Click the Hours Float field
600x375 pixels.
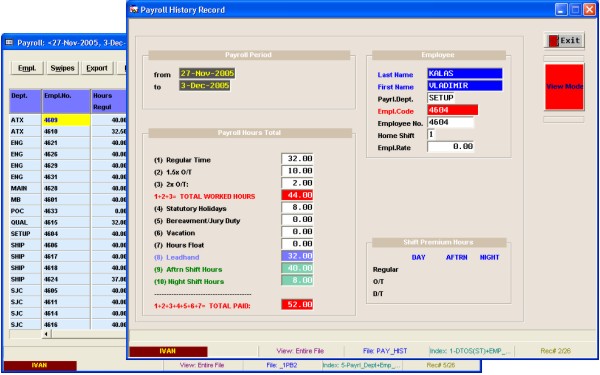tap(297, 244)
